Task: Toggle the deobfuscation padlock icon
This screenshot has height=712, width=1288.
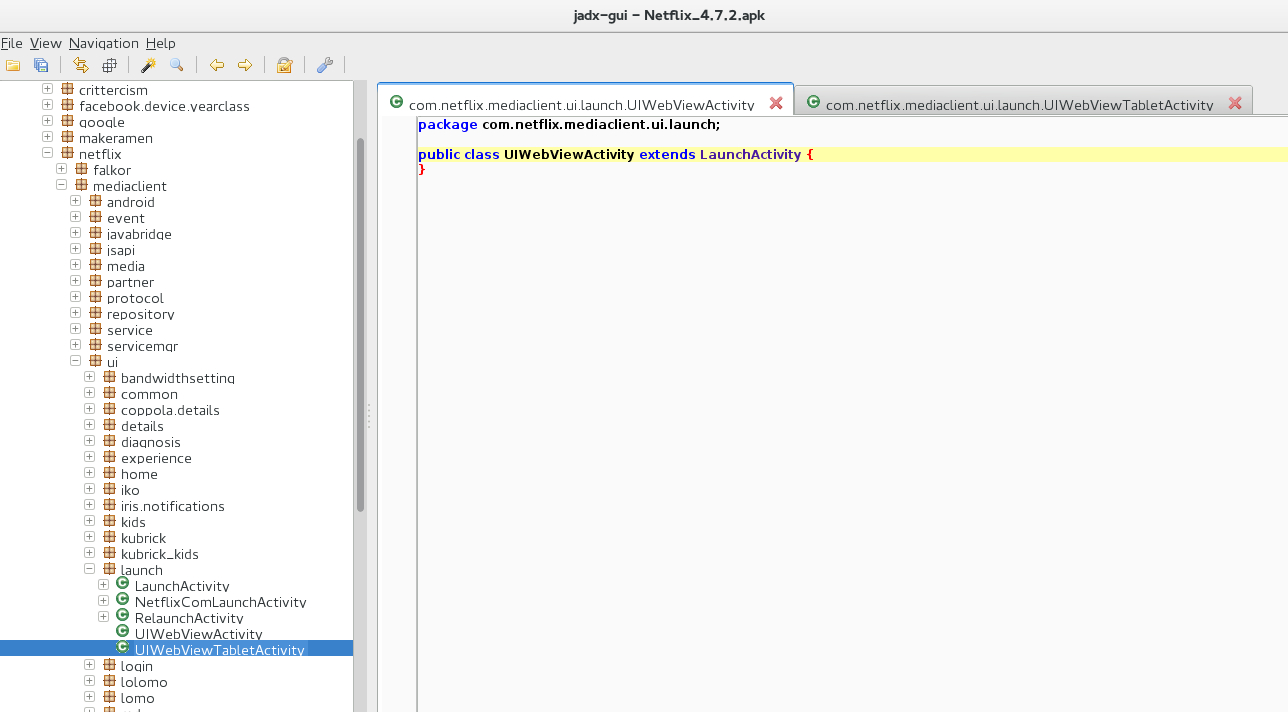Action: pyautogui.click(x=284, y=66)
